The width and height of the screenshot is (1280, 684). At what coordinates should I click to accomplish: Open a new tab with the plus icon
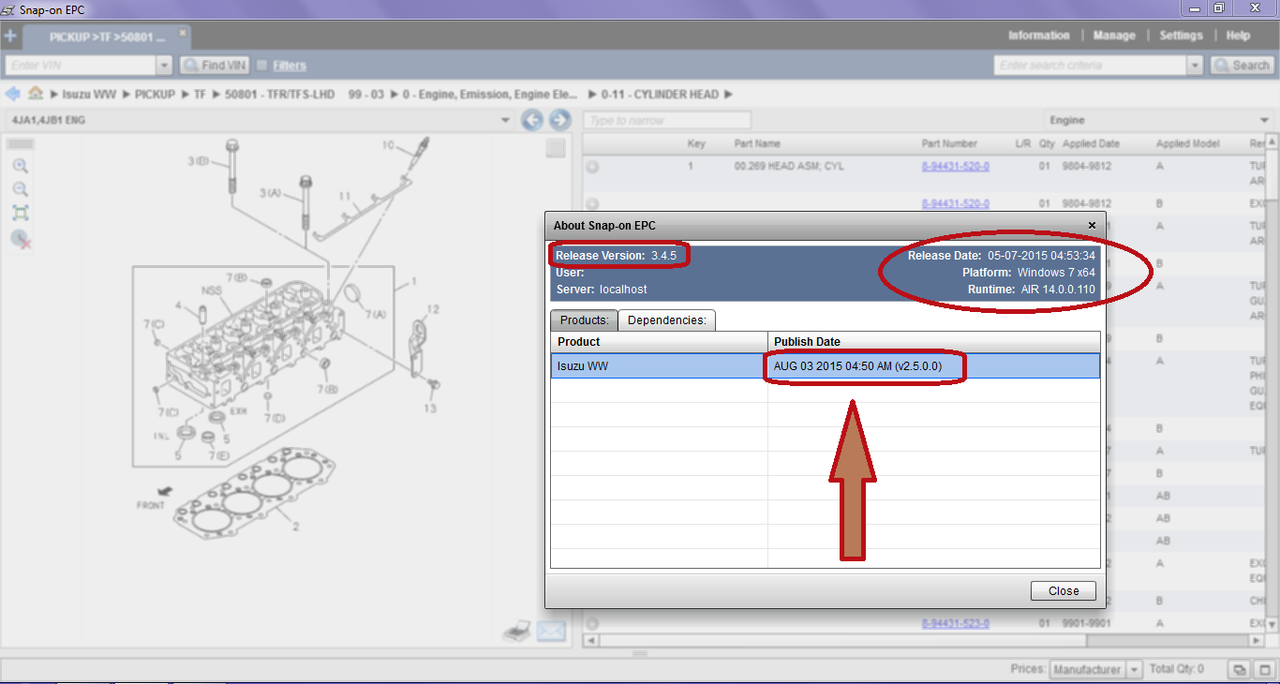(x=10, y=36)
